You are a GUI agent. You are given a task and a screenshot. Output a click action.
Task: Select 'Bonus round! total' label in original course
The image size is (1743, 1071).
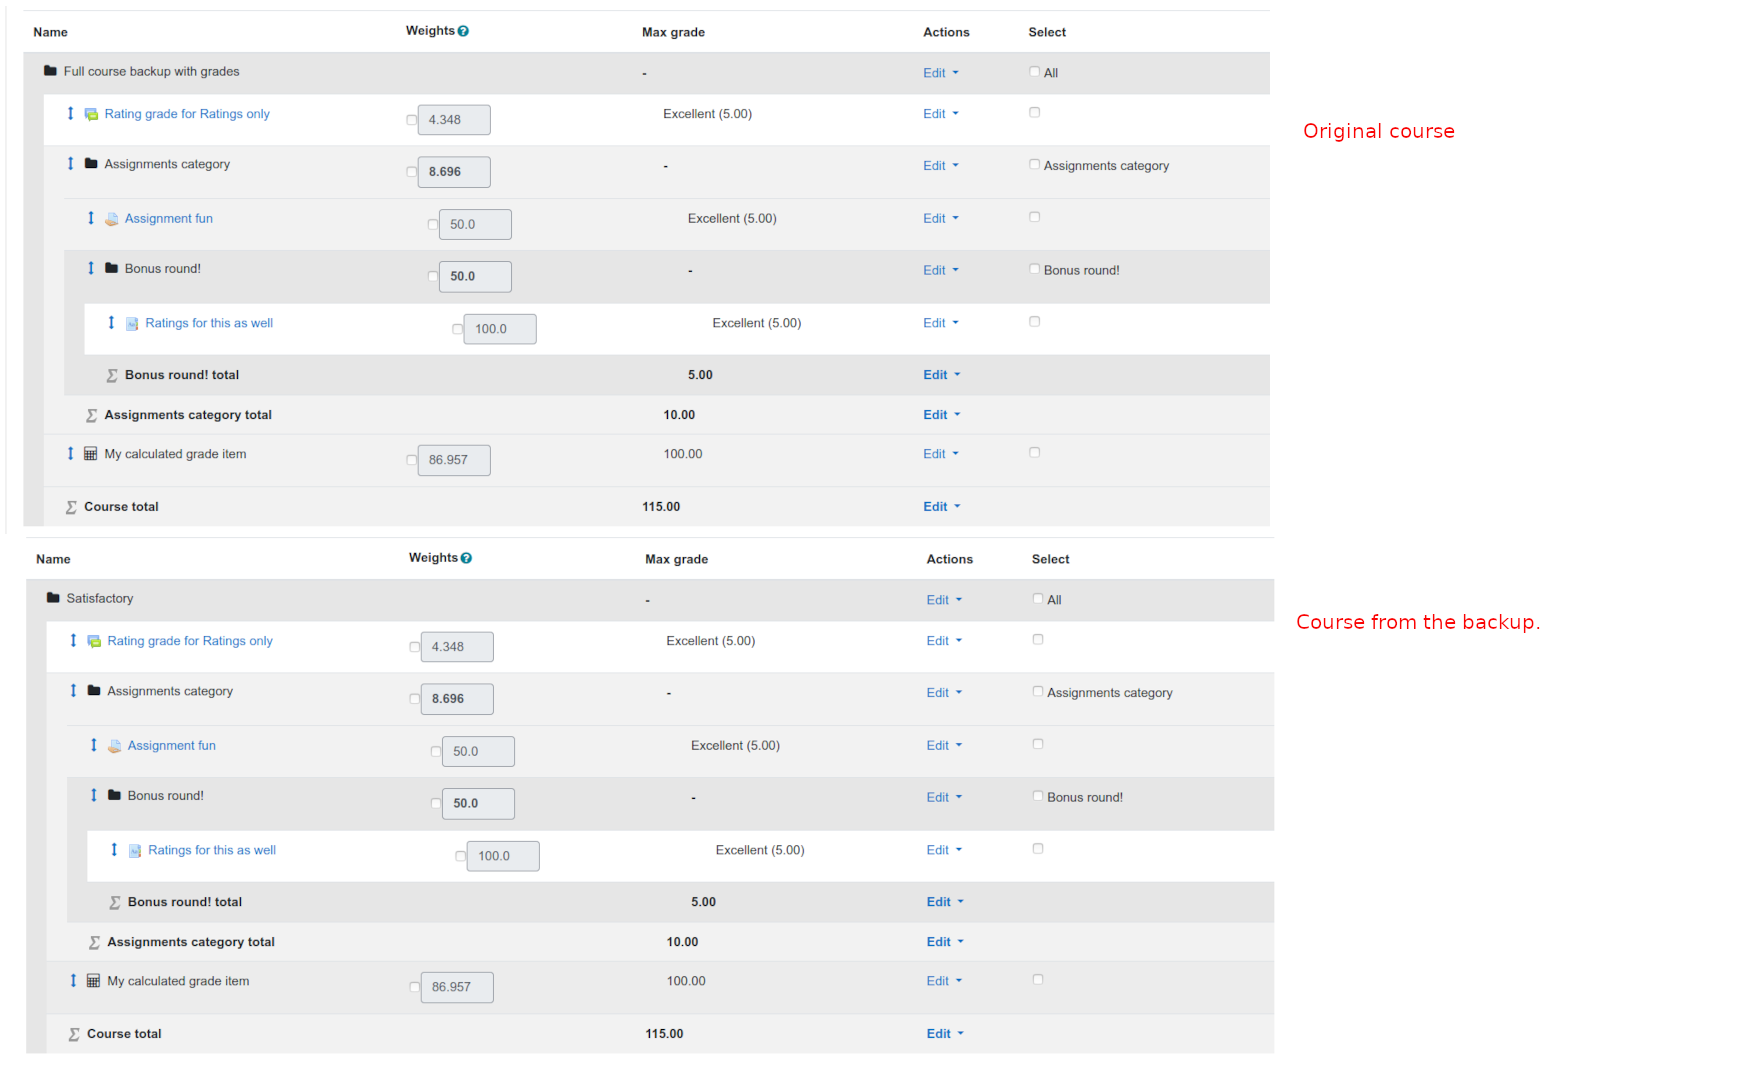[x=182, y=375]
